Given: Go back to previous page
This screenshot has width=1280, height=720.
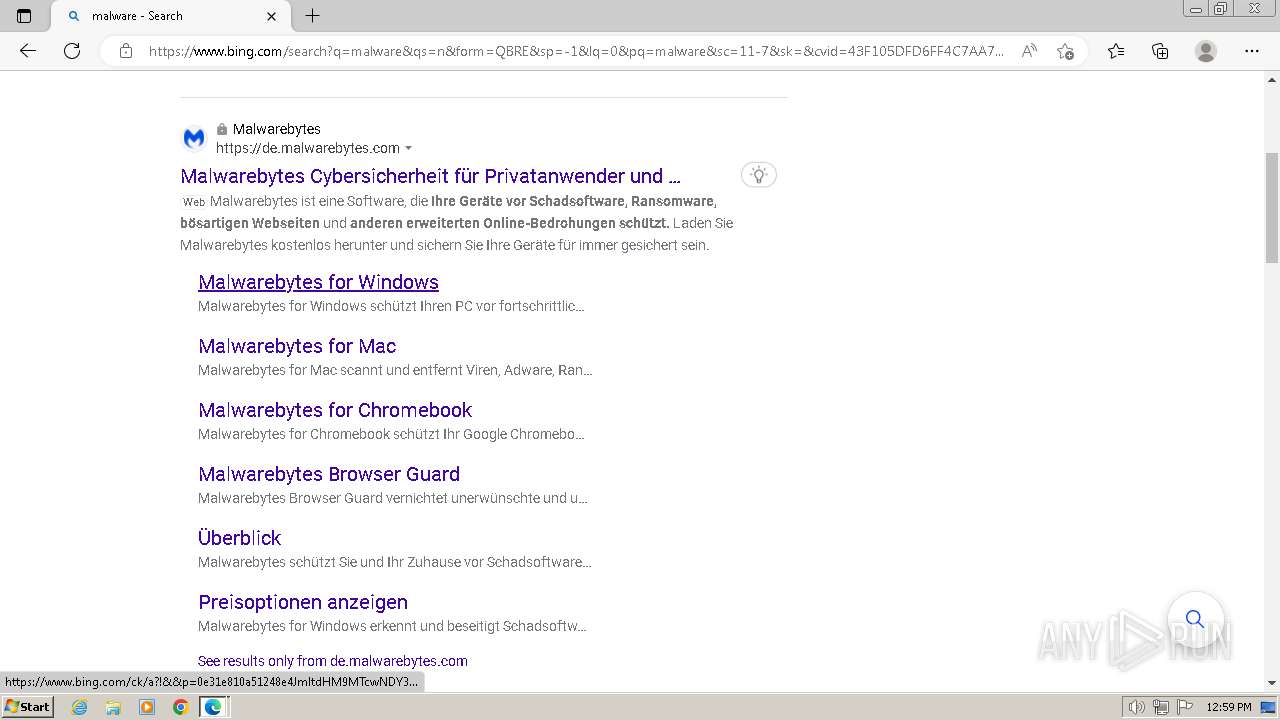Looking at the screenshot, I should pyautogui.click(x=28, y=51).
